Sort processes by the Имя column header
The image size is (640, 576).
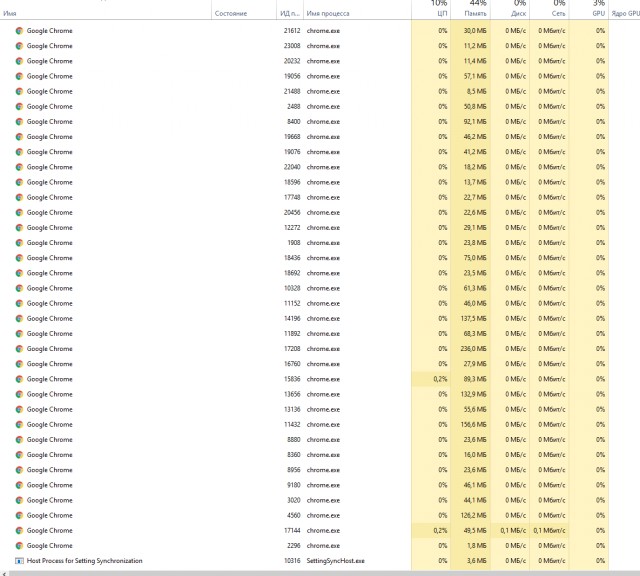pyautogui.click(x=10, y=13)
